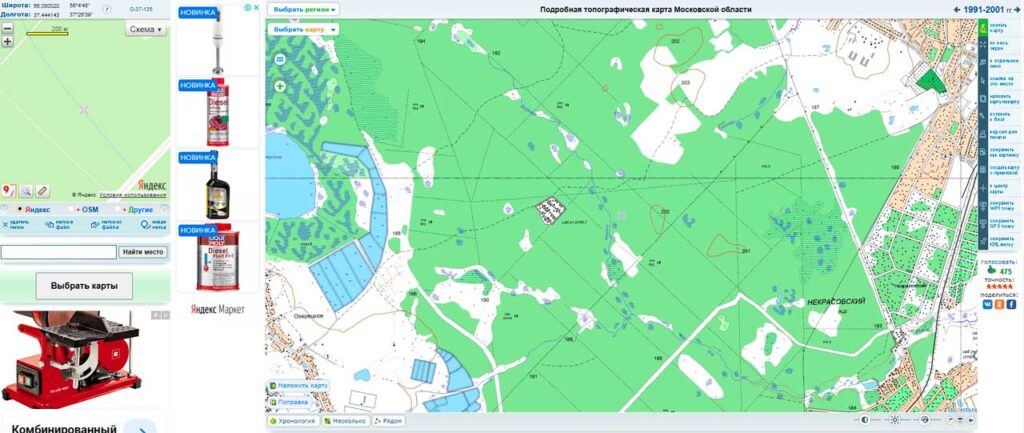
Task: Click the hand blender ad thumbnail
Action: point(217,40)
